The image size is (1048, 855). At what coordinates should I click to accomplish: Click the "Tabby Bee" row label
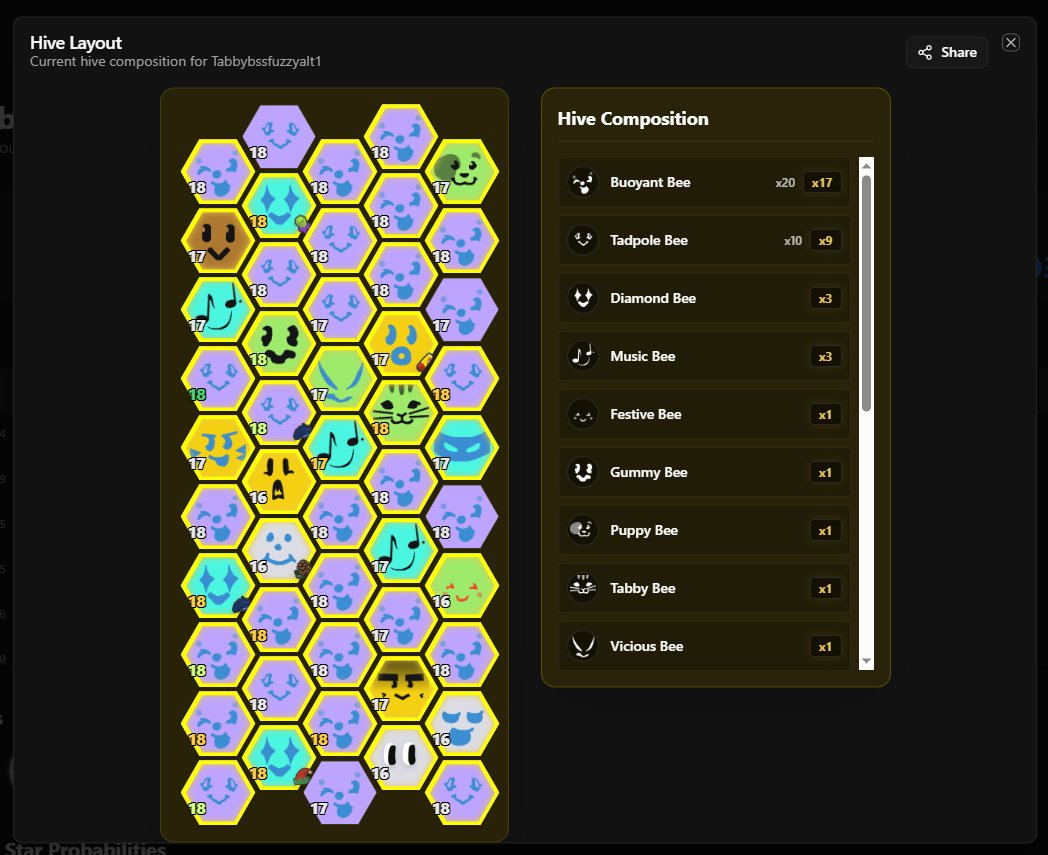(x=642, y=588)
